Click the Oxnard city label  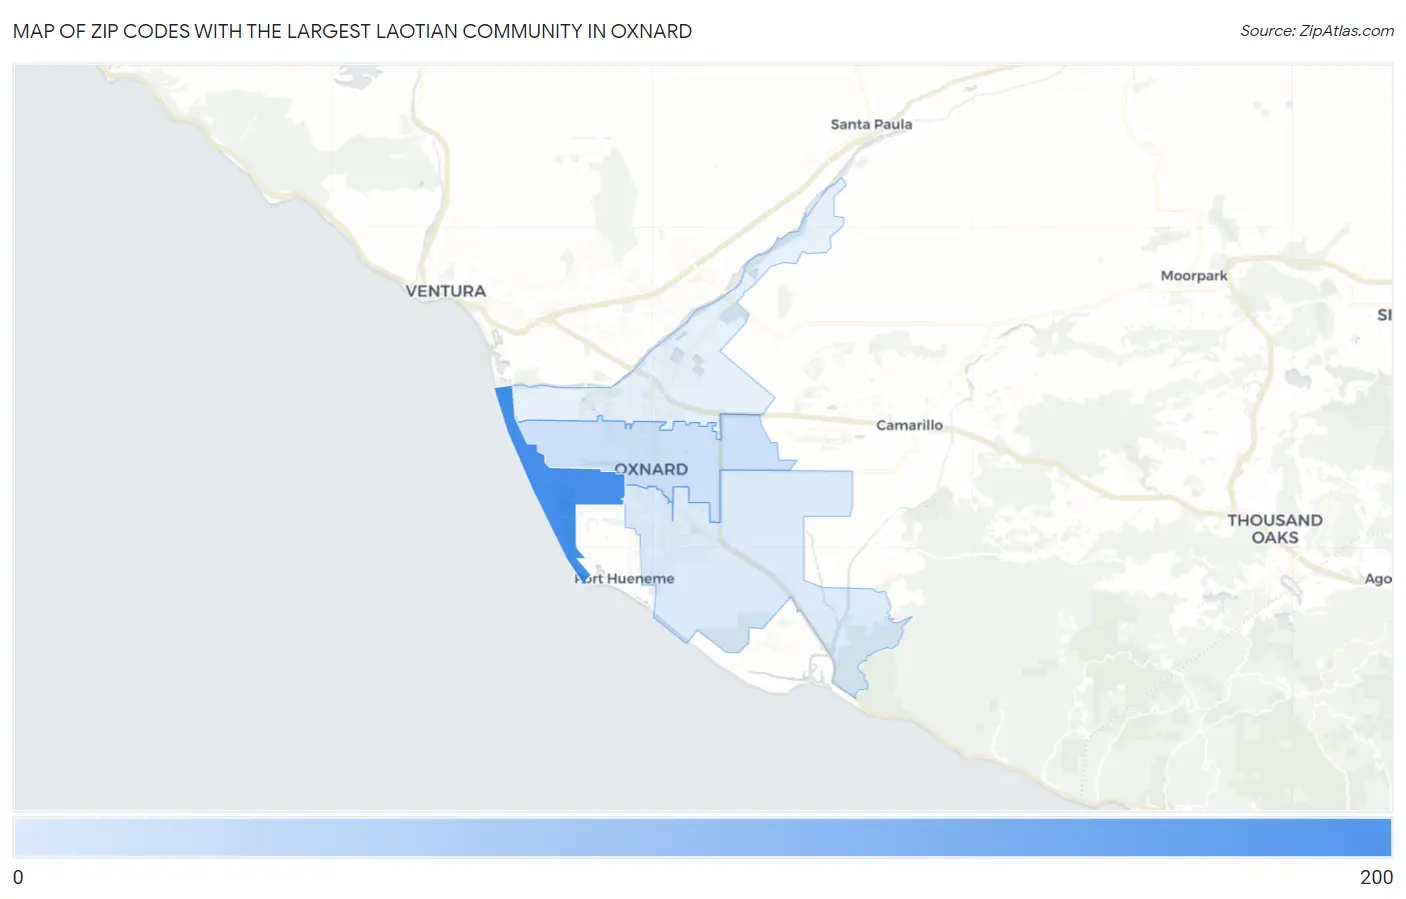point(651,469)
